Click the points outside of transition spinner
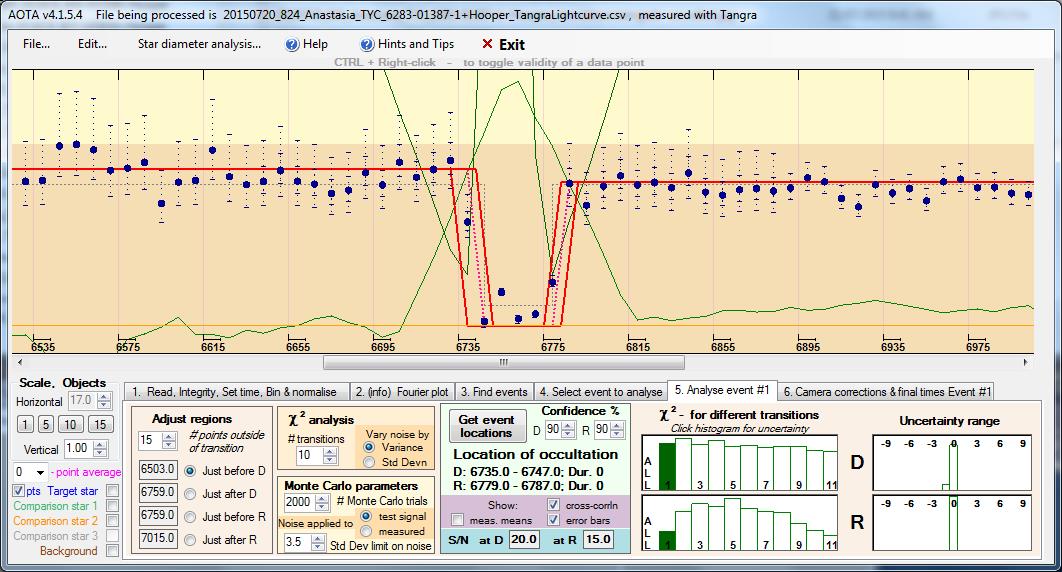 [x=169, y=440]
